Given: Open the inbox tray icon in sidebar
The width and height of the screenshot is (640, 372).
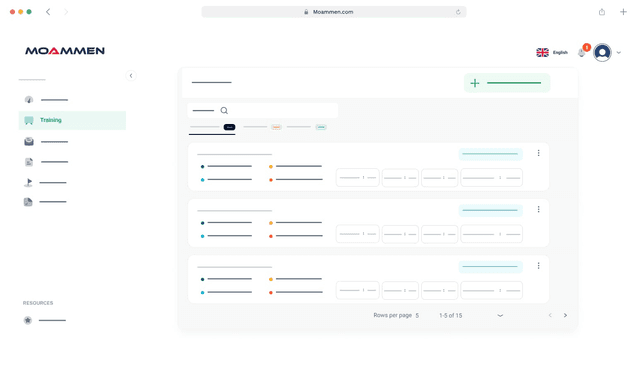Looking at the screenshot, I should click(29, 141).
